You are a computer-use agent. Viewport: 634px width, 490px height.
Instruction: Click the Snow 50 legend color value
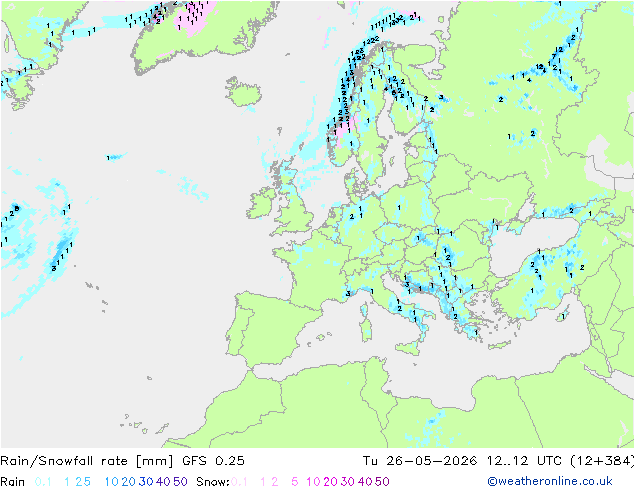point(382,482)
